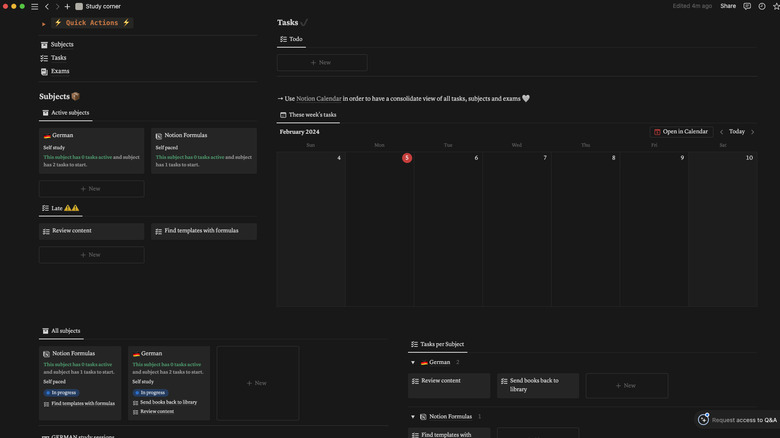Follow the Notion Calendar link

(319, 98)
